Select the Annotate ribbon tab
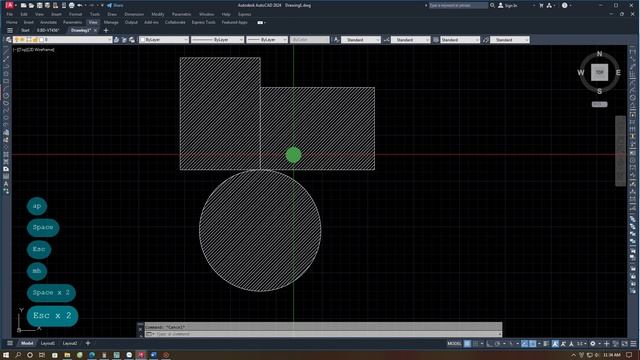The image size is (640, 360). [x=48, y=22]
